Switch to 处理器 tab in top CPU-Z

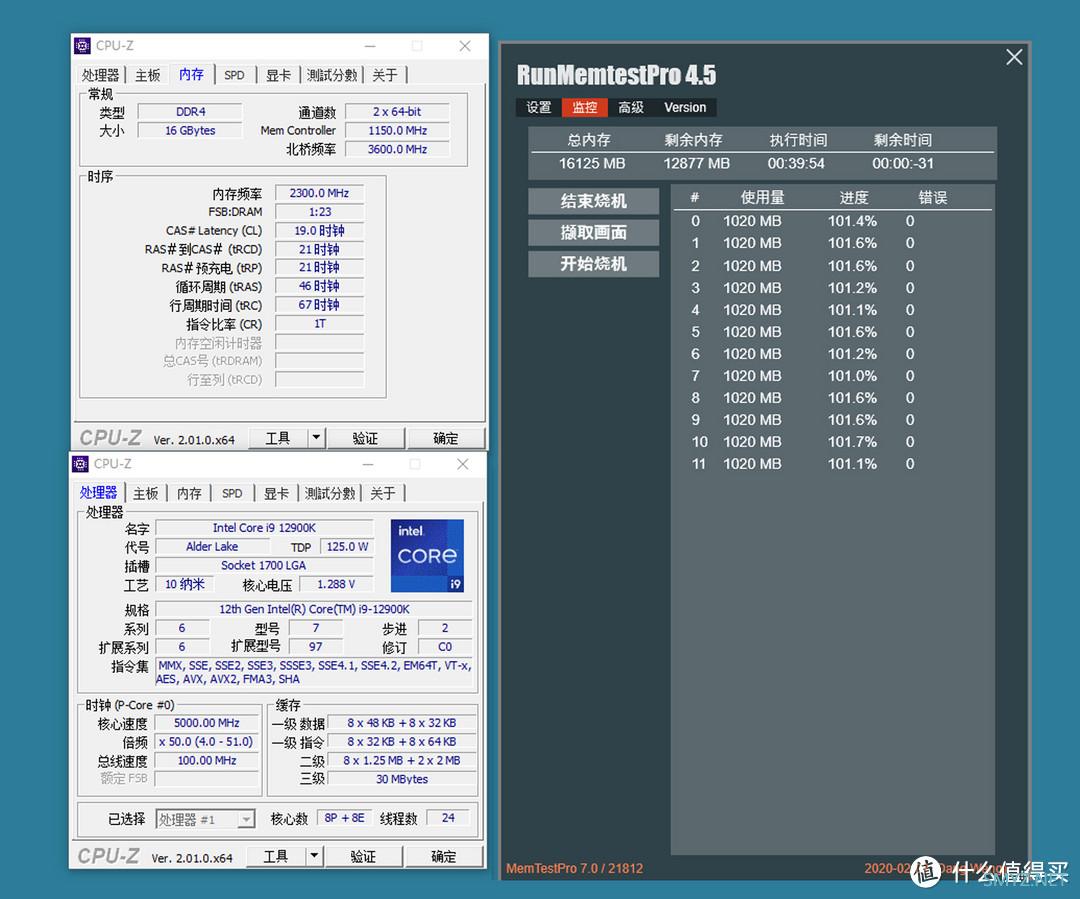tap(101, 75)
